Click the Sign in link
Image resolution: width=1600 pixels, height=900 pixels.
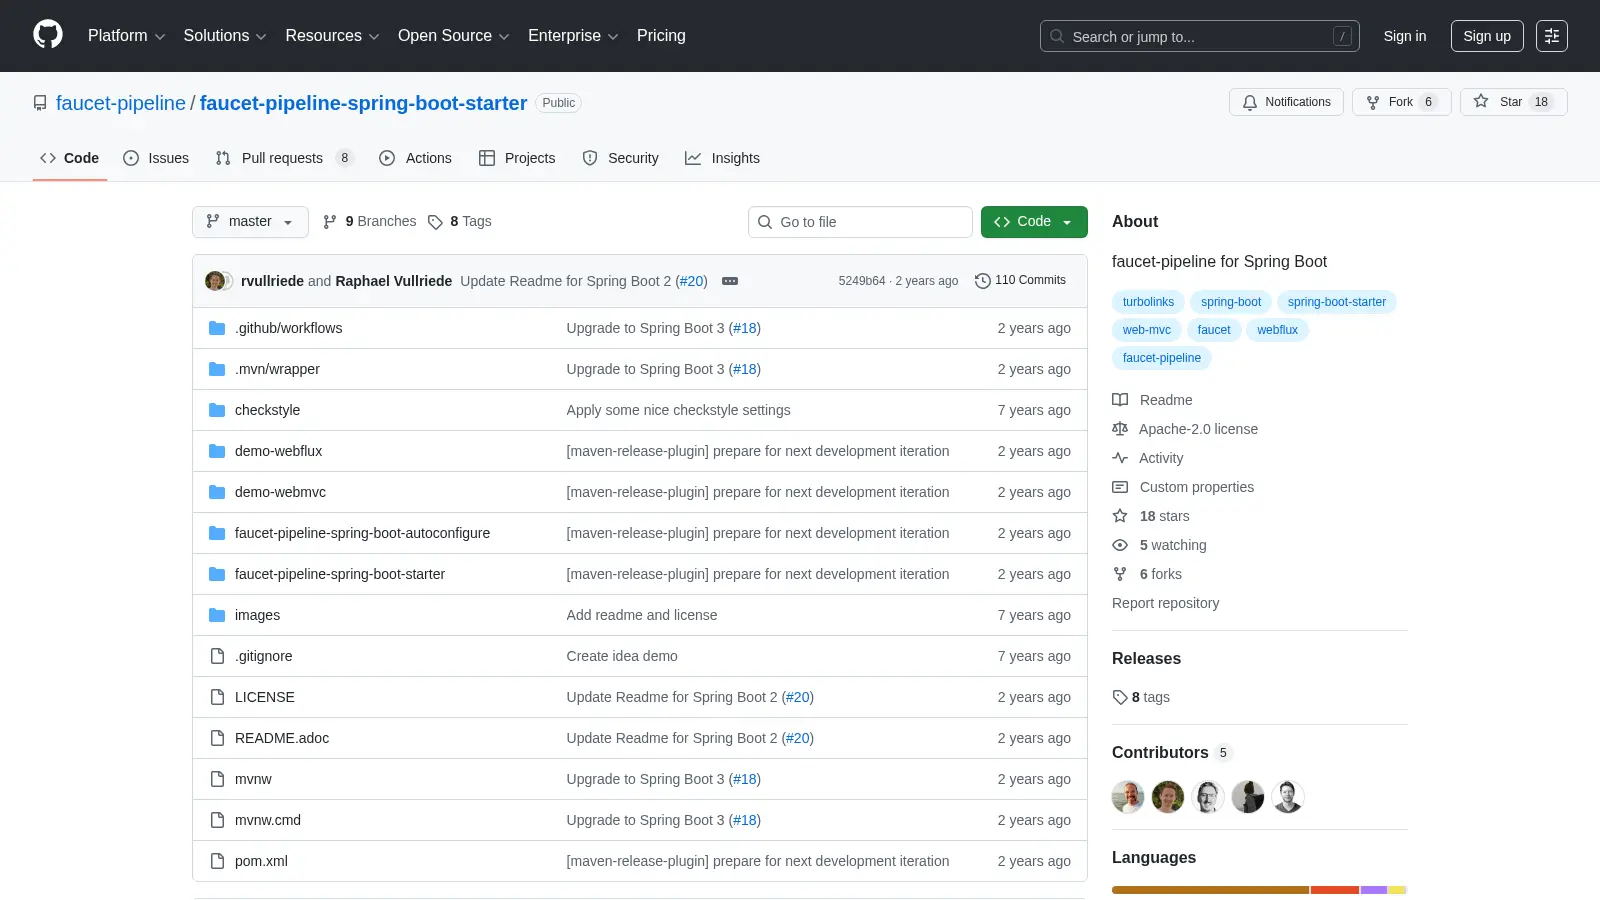pos(1405,36)
